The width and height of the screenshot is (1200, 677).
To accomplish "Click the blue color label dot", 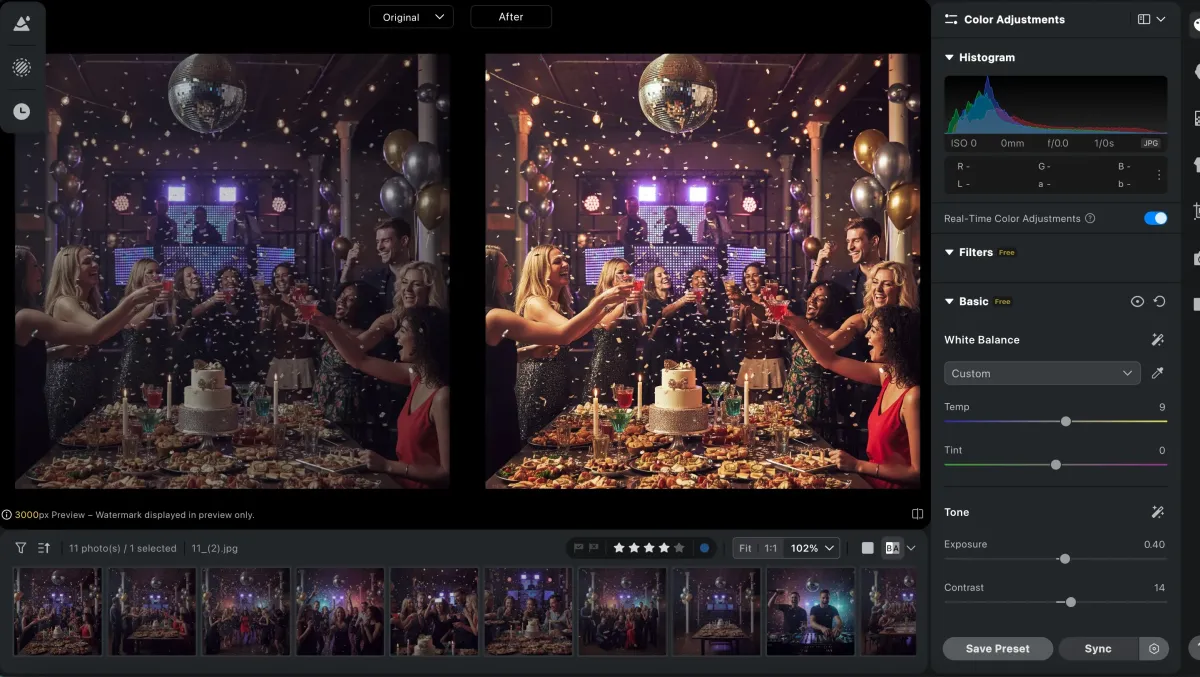I will tap(705, 548).
